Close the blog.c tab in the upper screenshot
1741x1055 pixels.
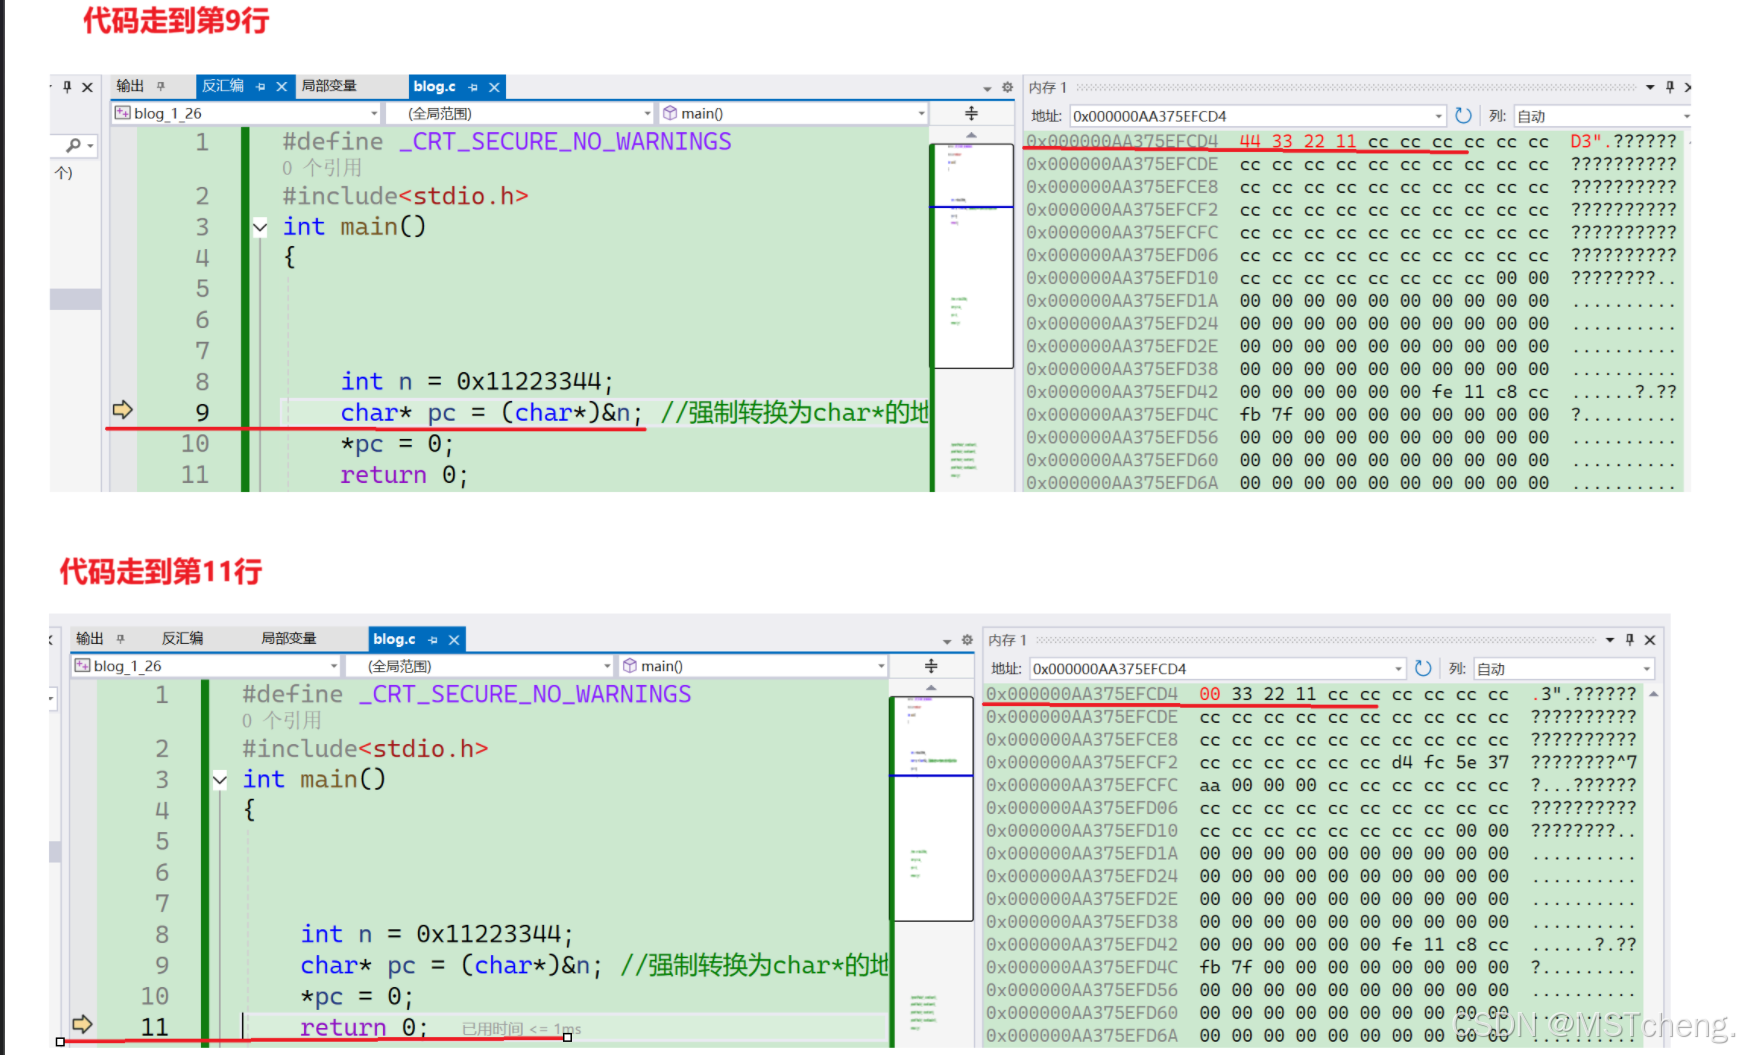tap(494, 87)
